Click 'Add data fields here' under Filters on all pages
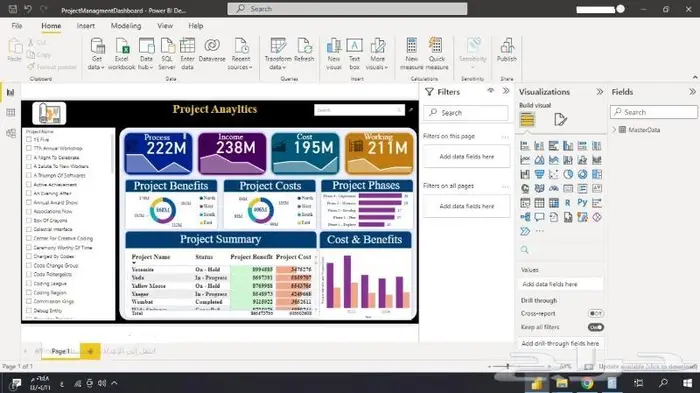The width and height of the screenshot is (700, 393). click(467, 206)
